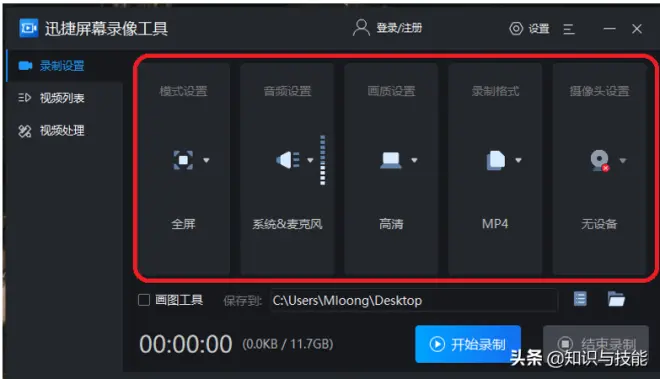660x379 pixels.
Task: Click the save path input field
Action: pos(414,300)
